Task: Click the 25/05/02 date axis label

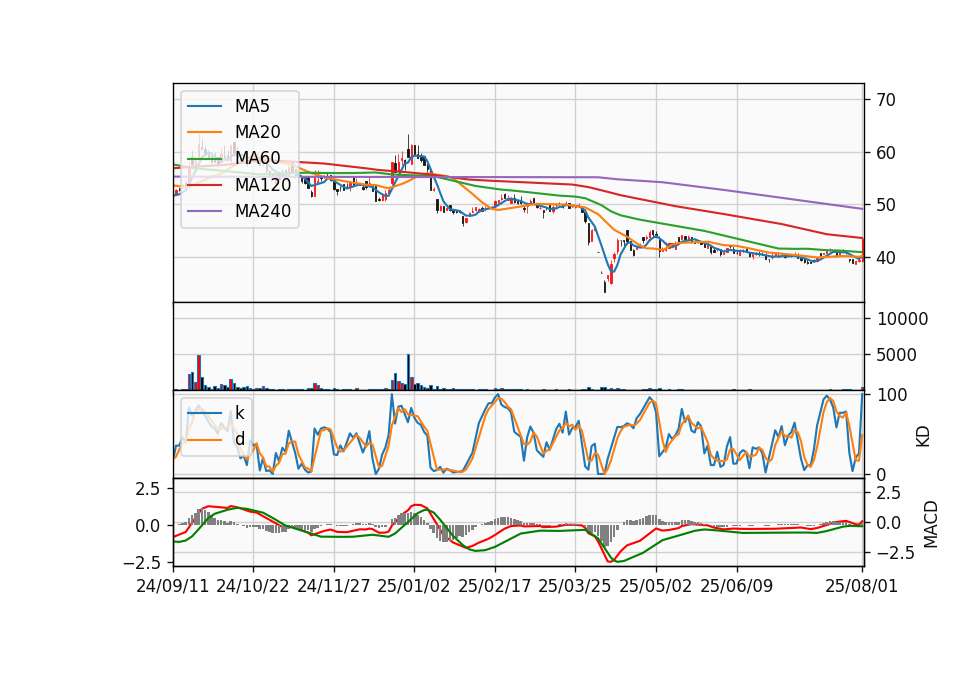Action: pos(656,586)
